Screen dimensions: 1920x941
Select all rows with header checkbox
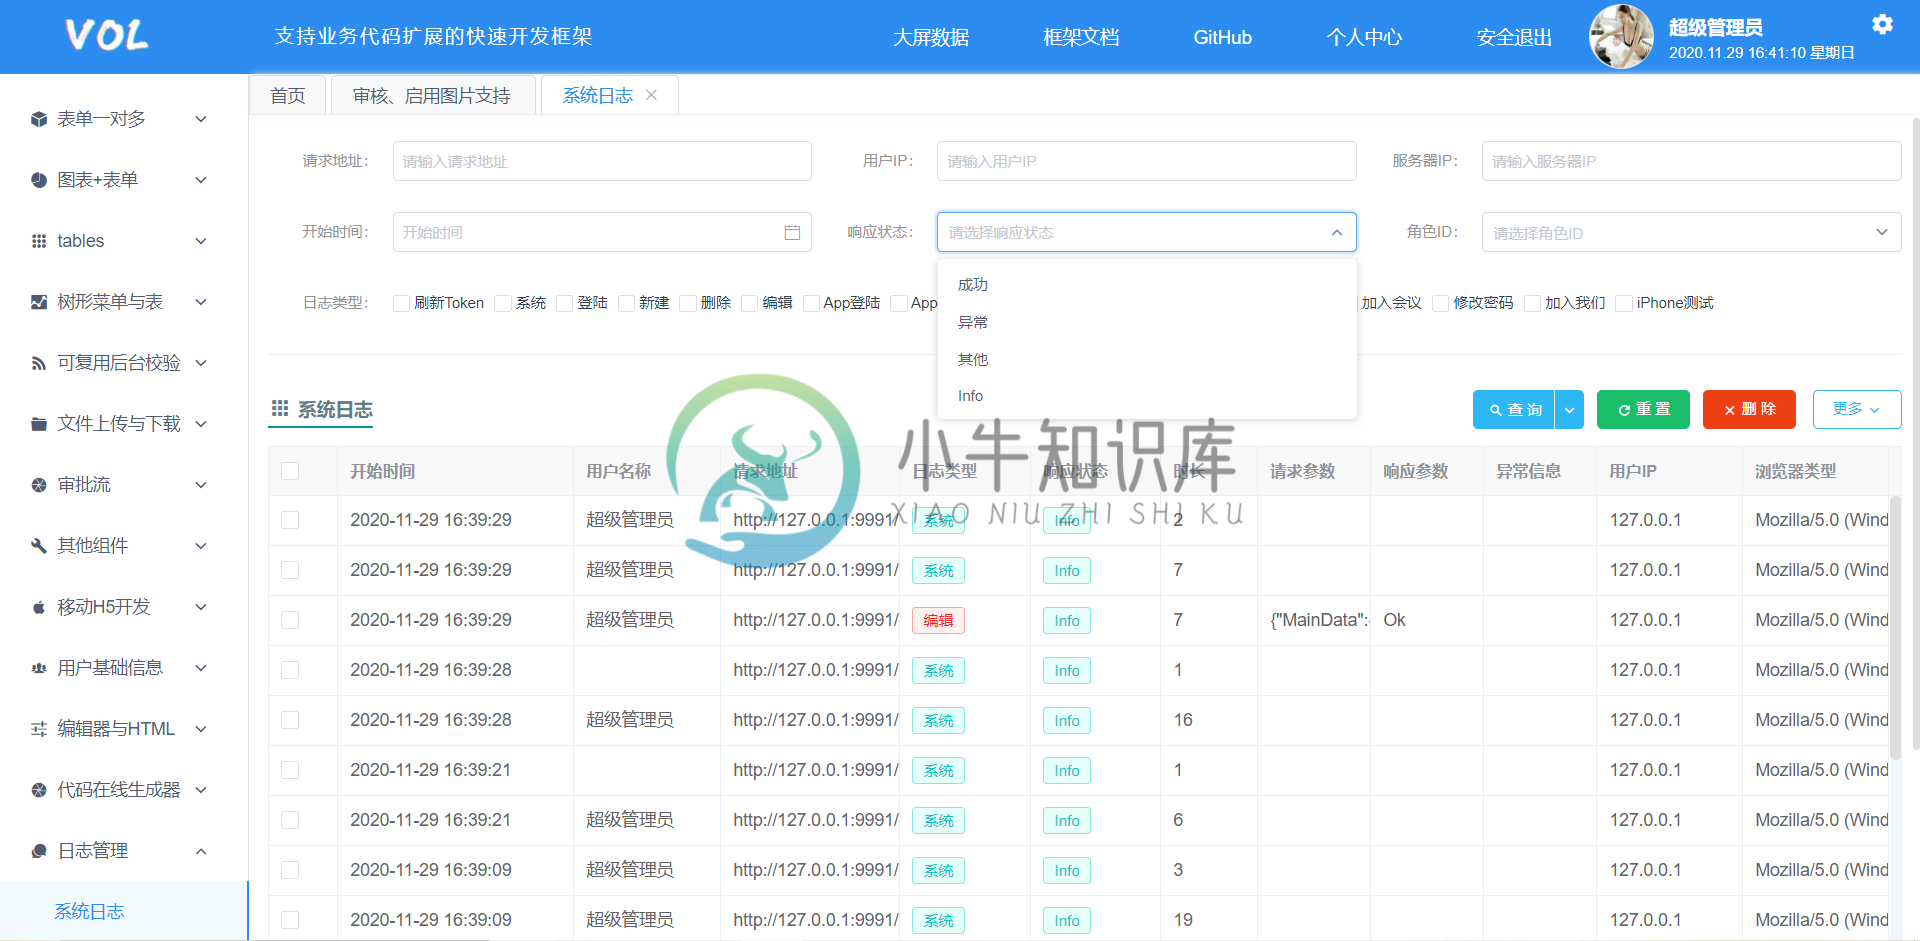tap(290, 471)
